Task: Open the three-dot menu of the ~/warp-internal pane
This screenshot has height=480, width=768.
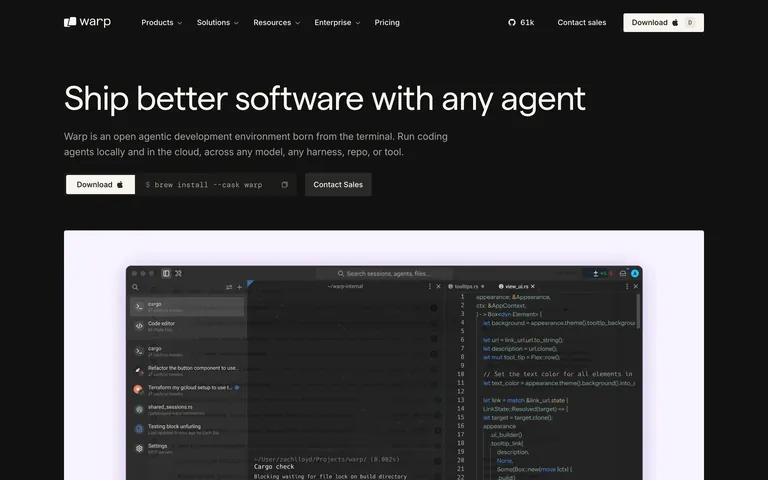Action: [x=430, y=287]
